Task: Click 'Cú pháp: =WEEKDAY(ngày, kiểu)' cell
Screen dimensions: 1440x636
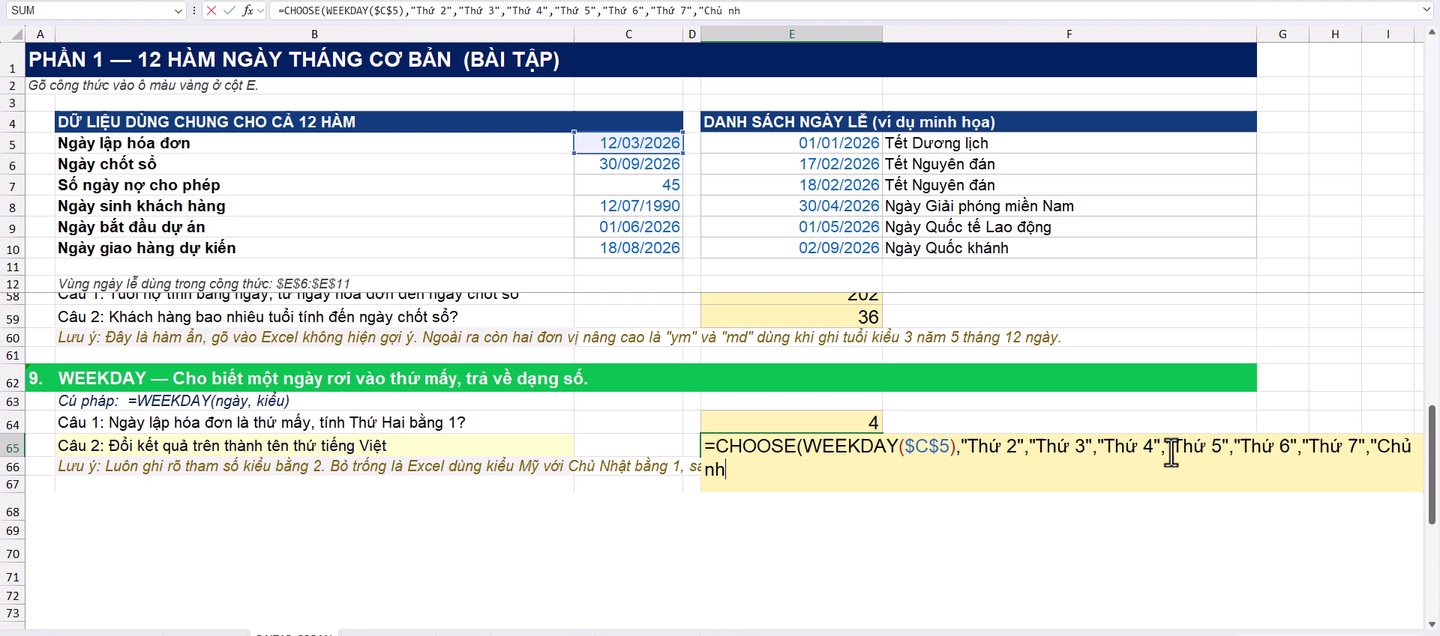Action: tap(174, 401)
